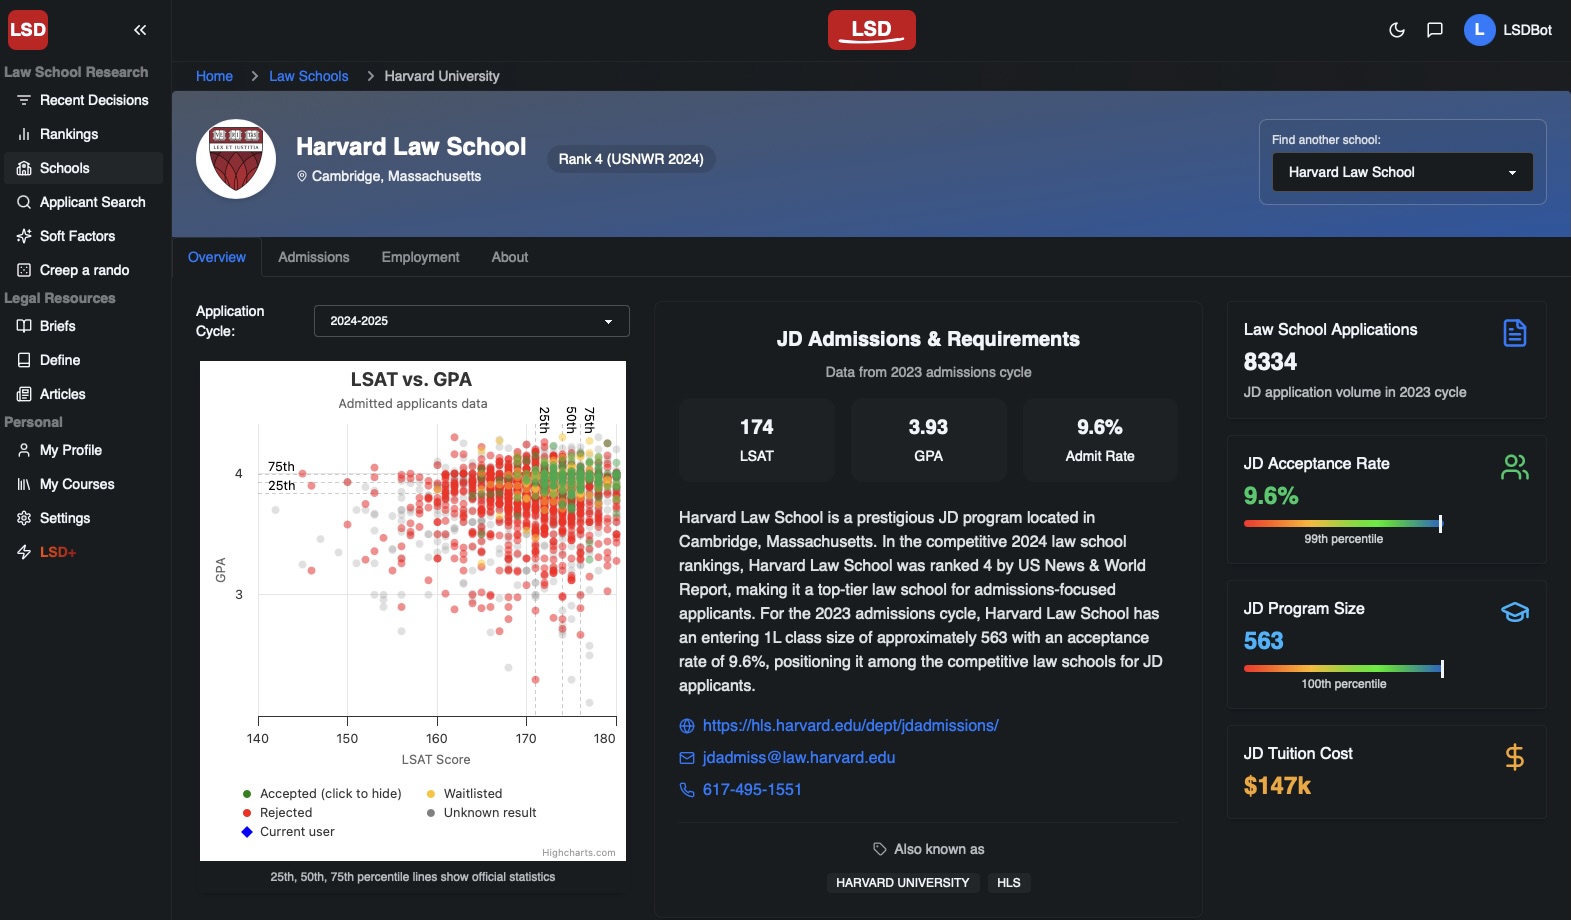Open Soft Factors in the sidebar
1571x920 pixels.
coord(77,236)
